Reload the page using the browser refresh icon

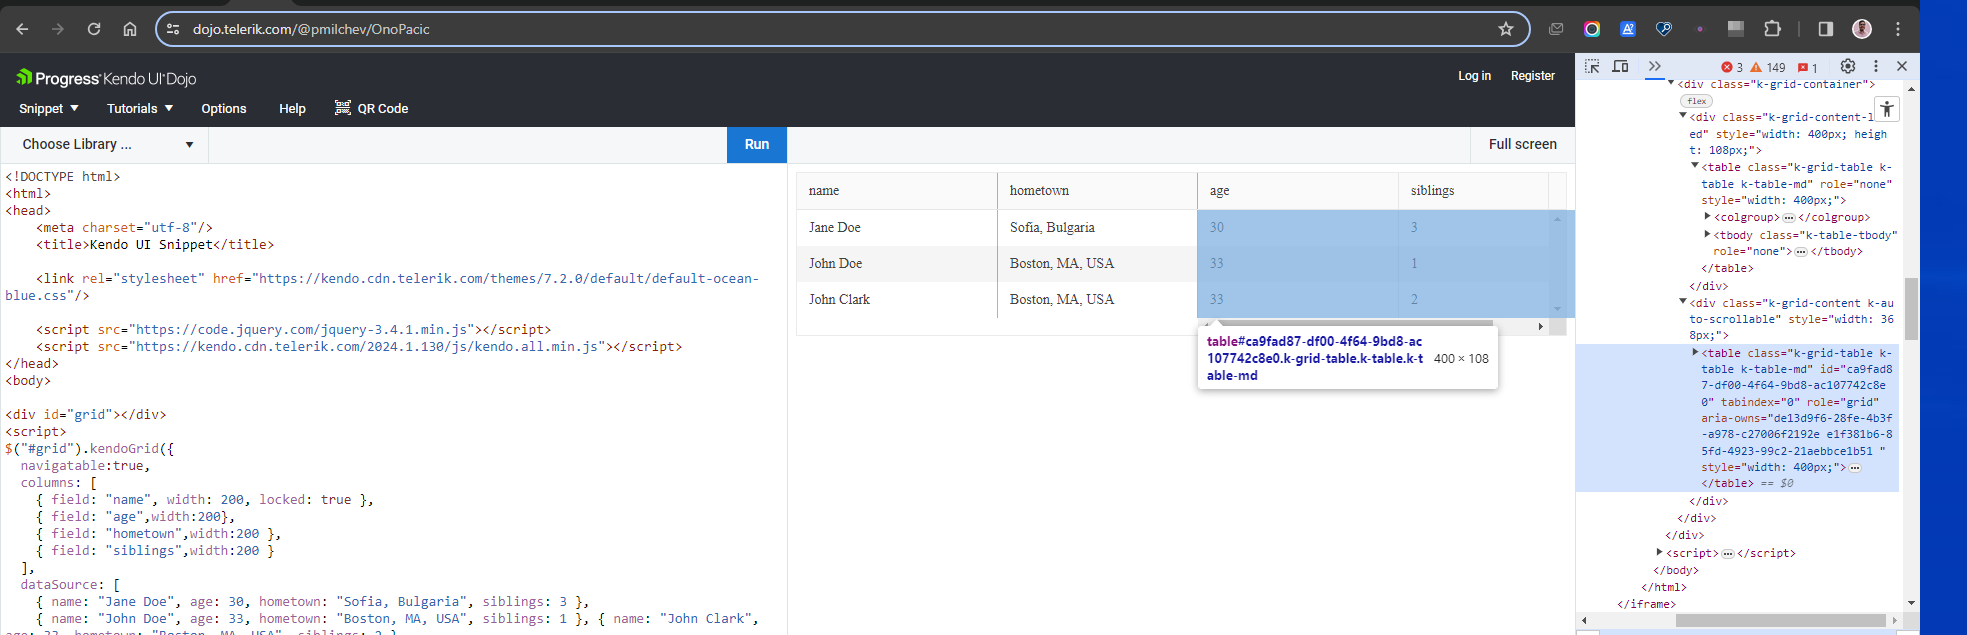click(94, 29)
